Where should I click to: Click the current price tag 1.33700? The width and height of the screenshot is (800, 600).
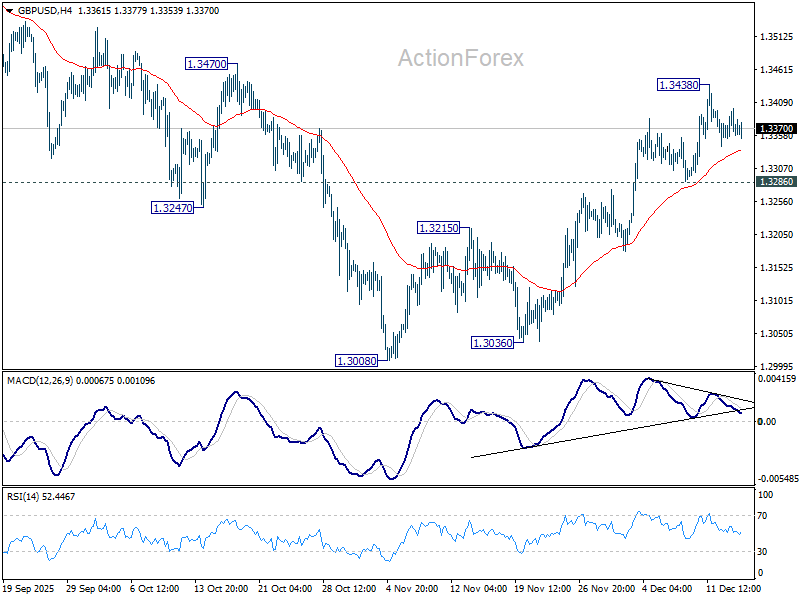(776, 129)
